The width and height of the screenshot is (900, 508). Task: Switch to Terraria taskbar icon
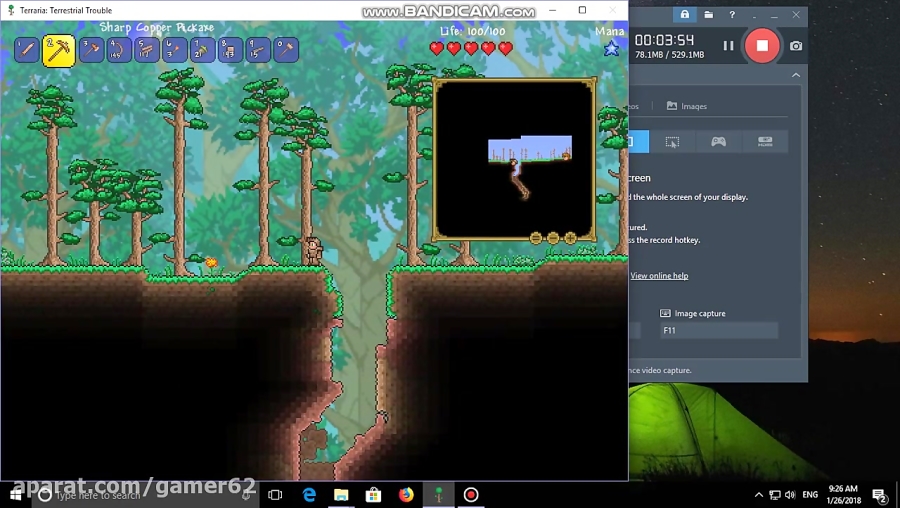pyautogui.click(x=439, y=495)
